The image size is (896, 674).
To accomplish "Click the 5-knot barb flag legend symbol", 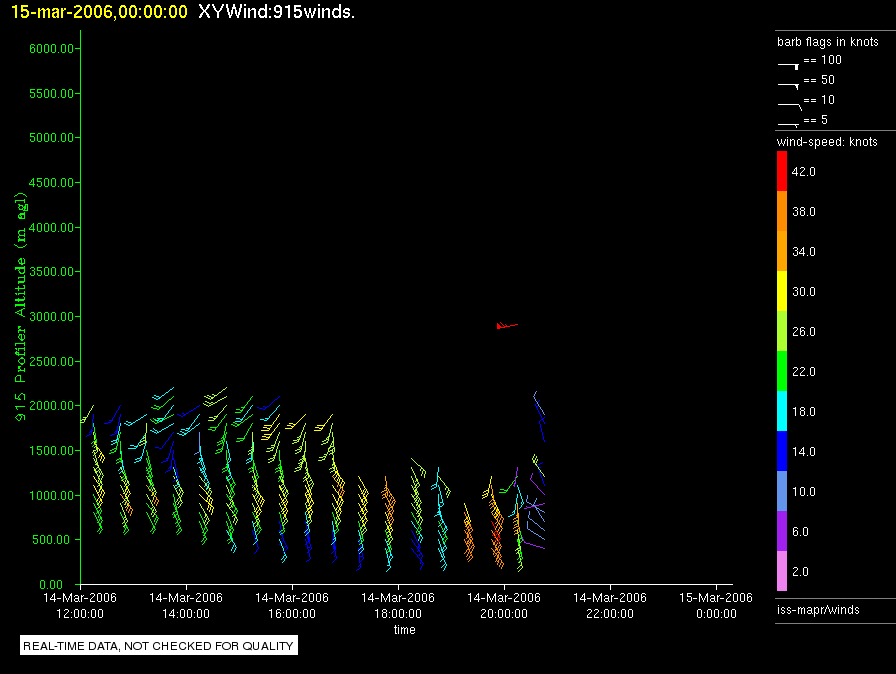I will point(788,124).
